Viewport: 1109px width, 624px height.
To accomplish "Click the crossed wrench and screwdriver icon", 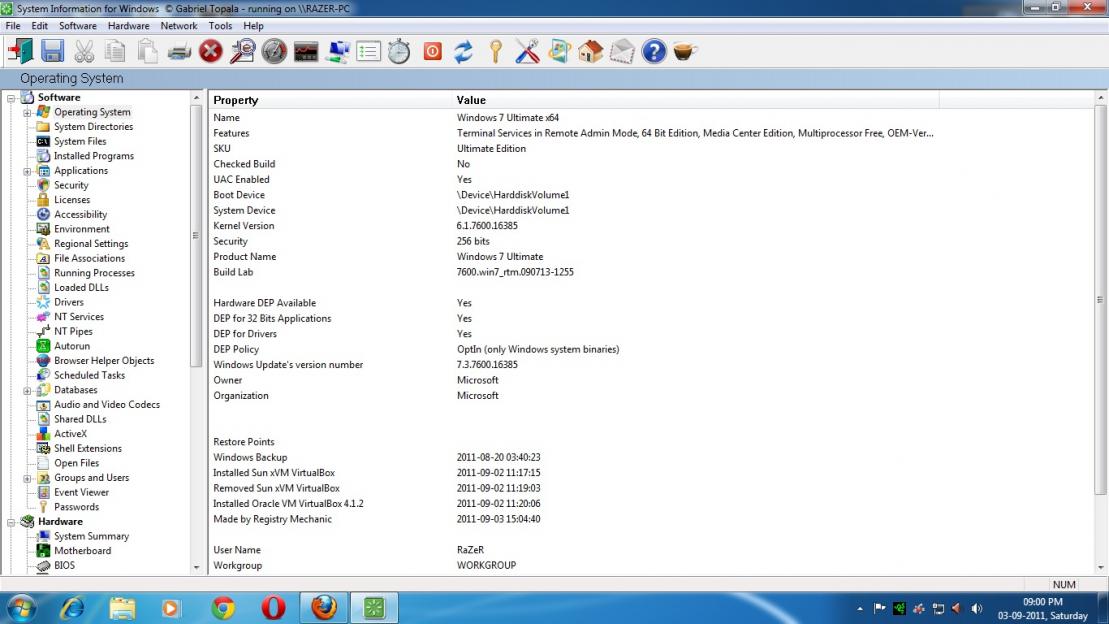I will [x=528, y=52].
